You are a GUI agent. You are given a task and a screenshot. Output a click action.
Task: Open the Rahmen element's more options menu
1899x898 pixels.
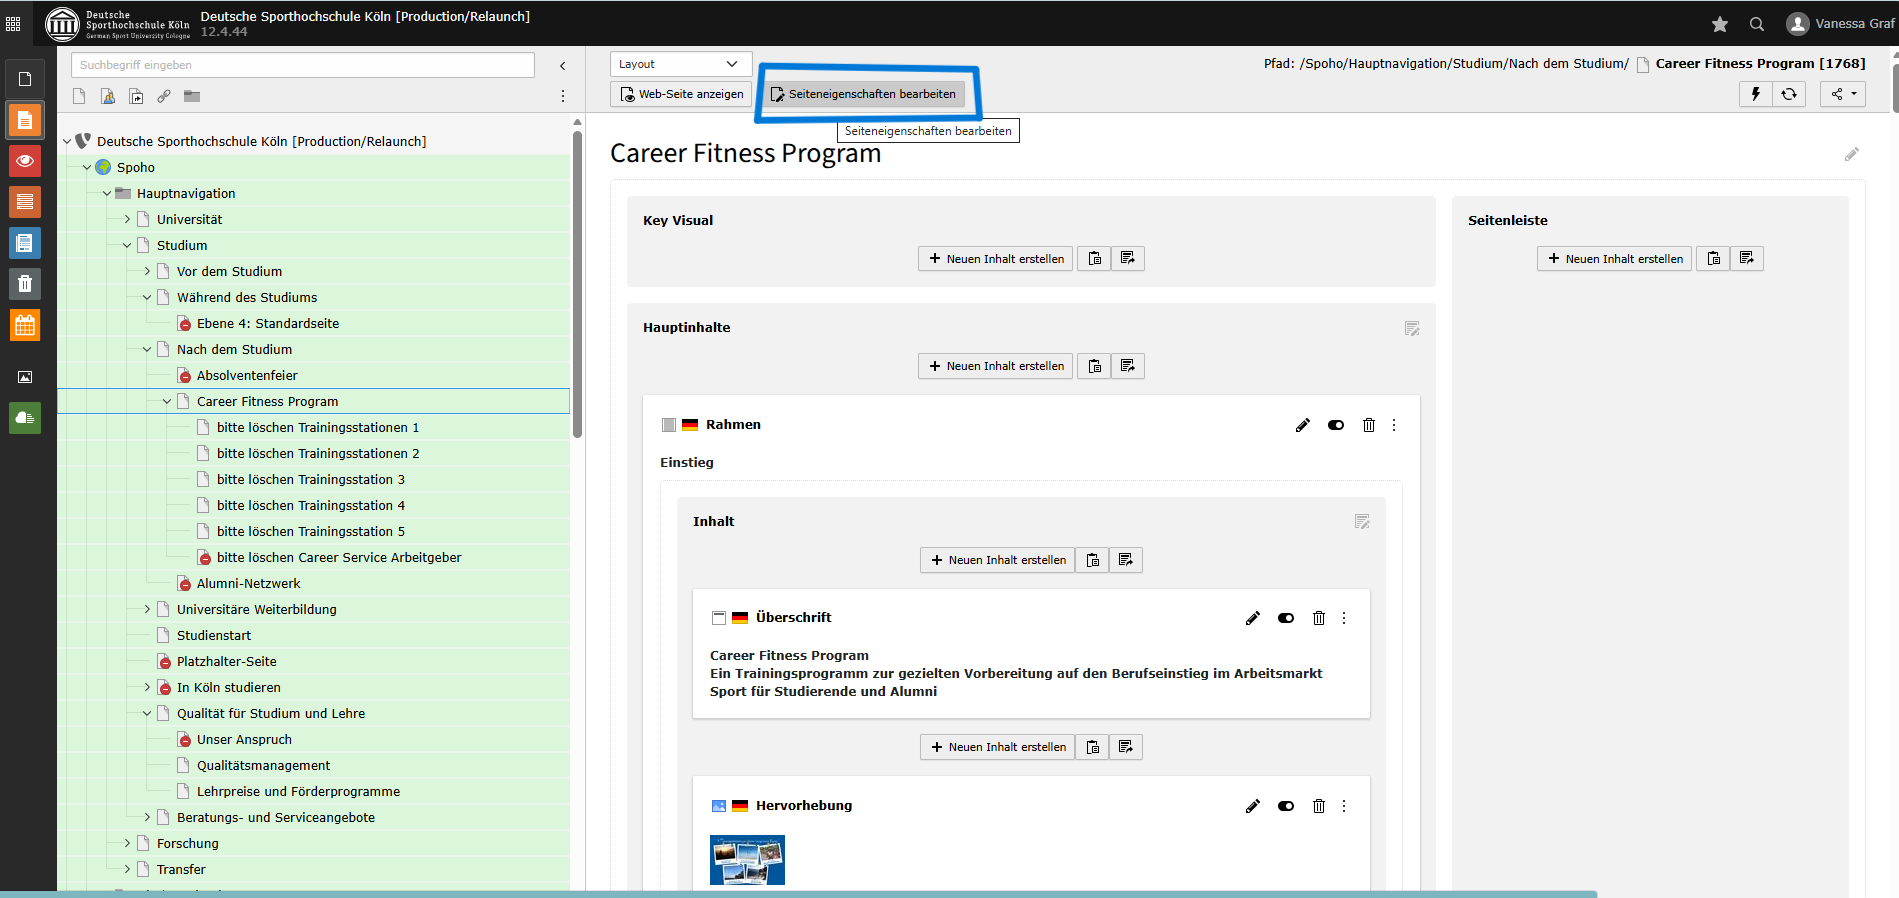click(1394, 425)
